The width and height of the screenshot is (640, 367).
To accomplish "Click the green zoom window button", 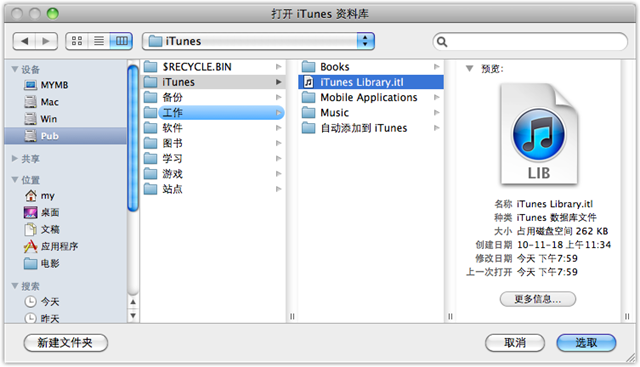I will pyautogui.click(x=53, y=13).
